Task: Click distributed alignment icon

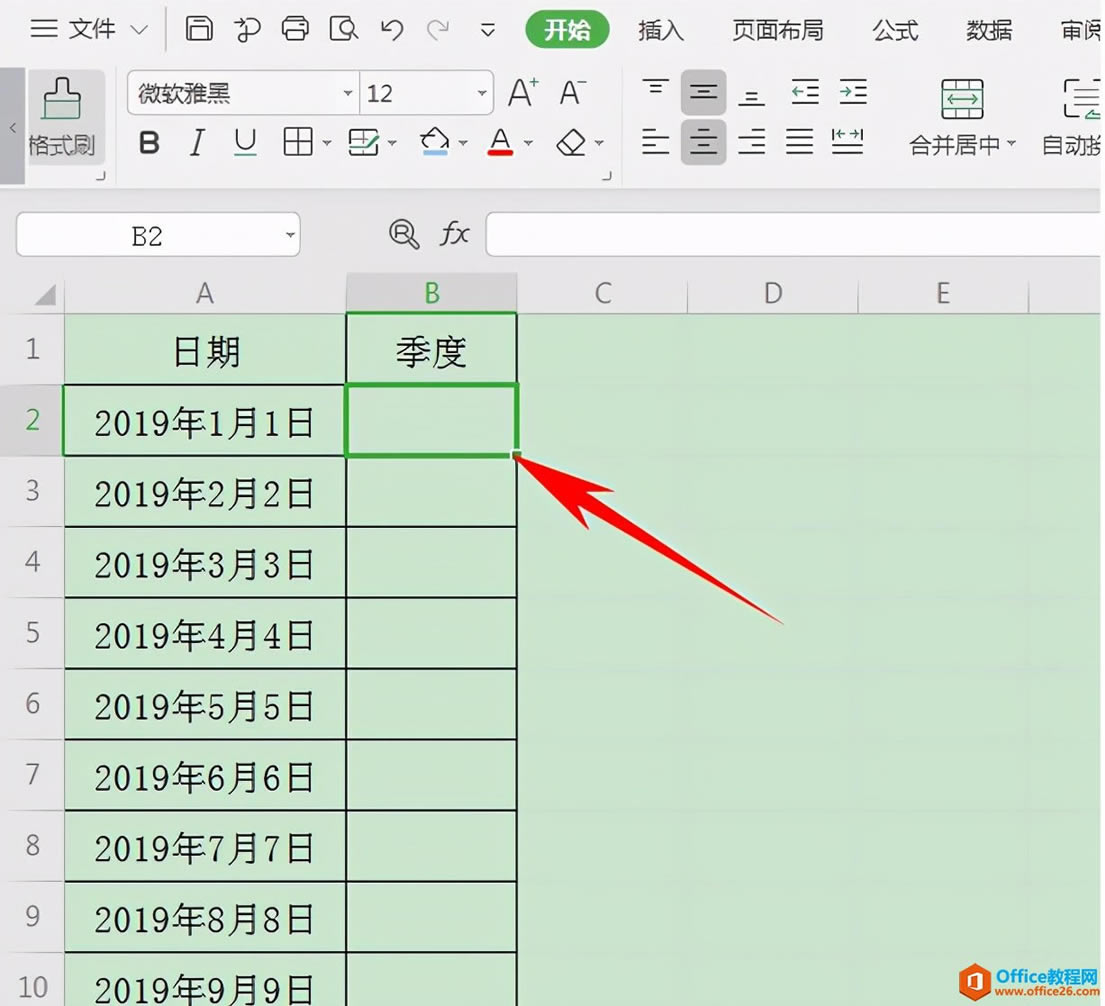Action: 847,142
